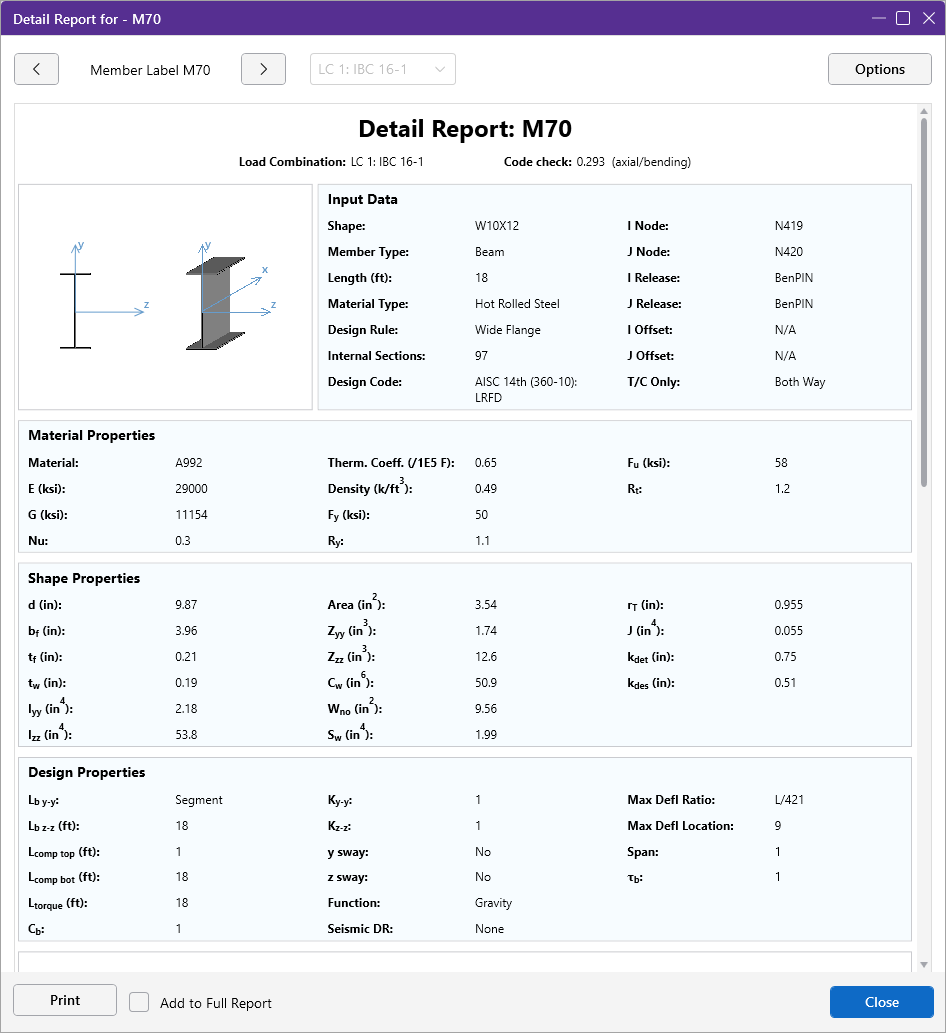Screen dimensions: 946x1033
Task: Select the Input Data section header
Action: tap(362, 200)
